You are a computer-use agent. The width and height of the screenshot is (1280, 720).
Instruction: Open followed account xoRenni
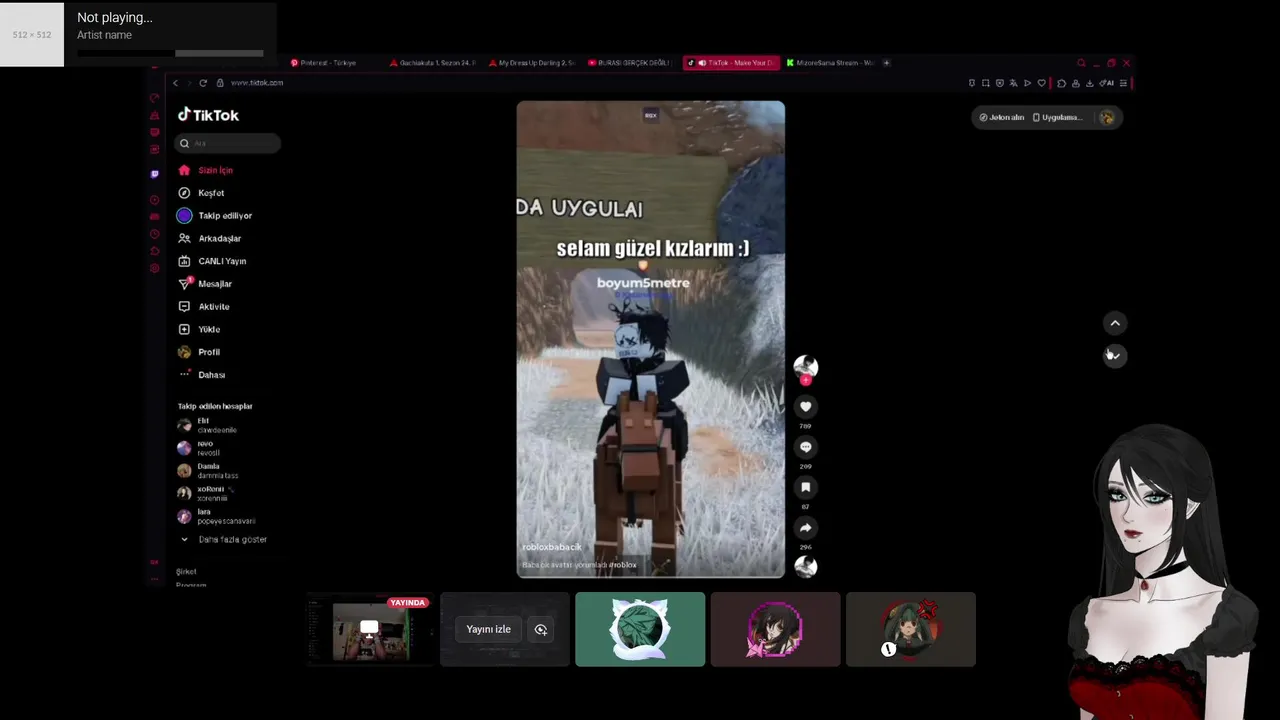[205, 493]
